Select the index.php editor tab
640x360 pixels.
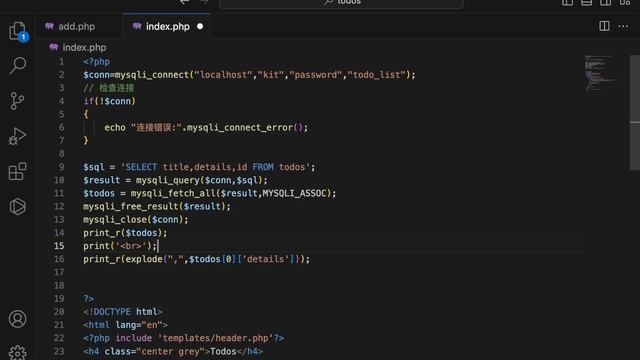tap(167, 27)
